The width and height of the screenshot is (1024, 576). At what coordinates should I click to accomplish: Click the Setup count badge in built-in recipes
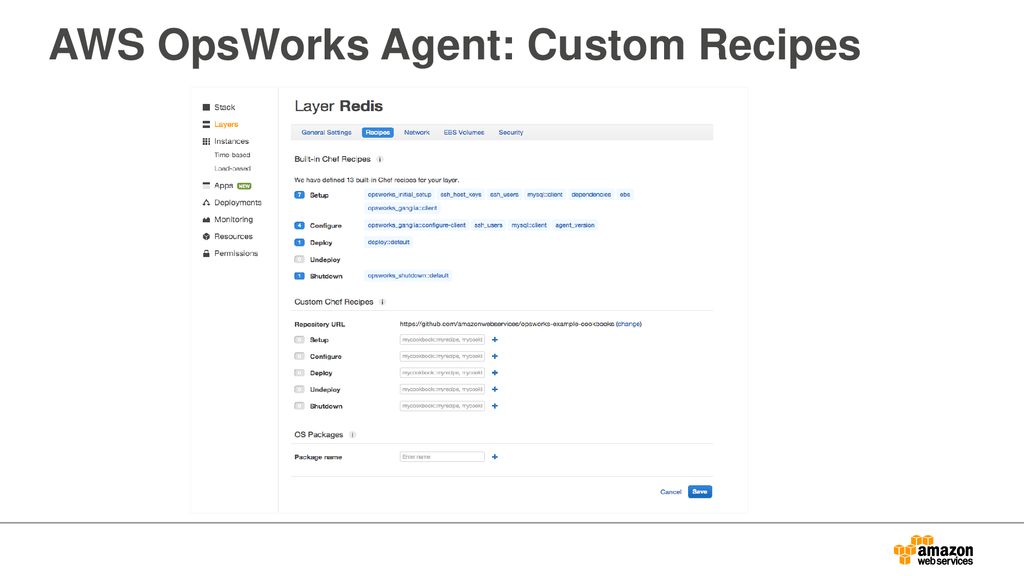click(x=299, y=195)
